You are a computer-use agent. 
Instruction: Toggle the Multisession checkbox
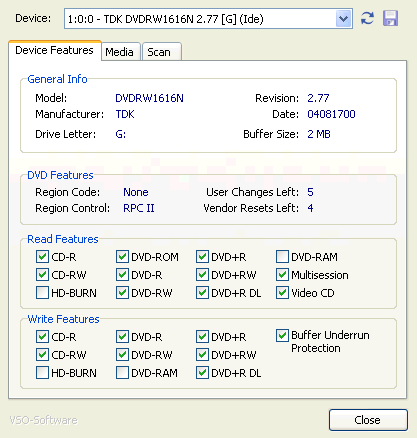click(282, 275)
